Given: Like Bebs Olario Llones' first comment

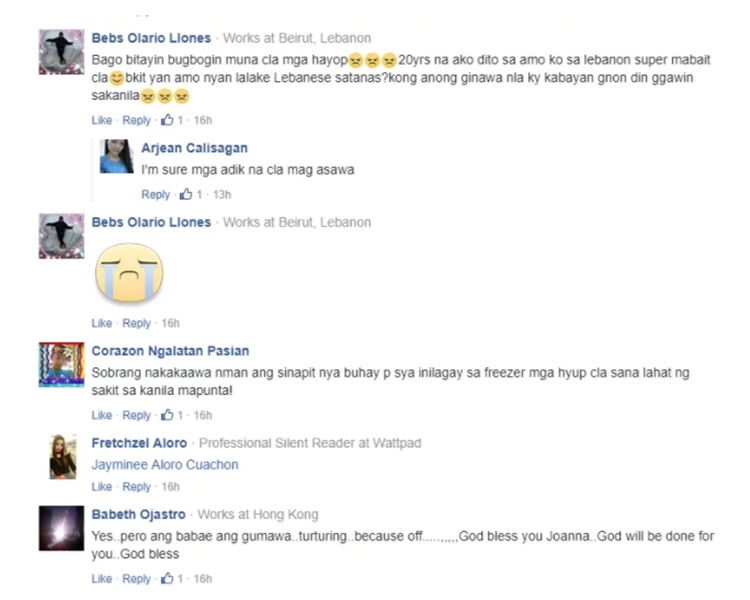Looking at the screenshot, I should pos(101,120).
